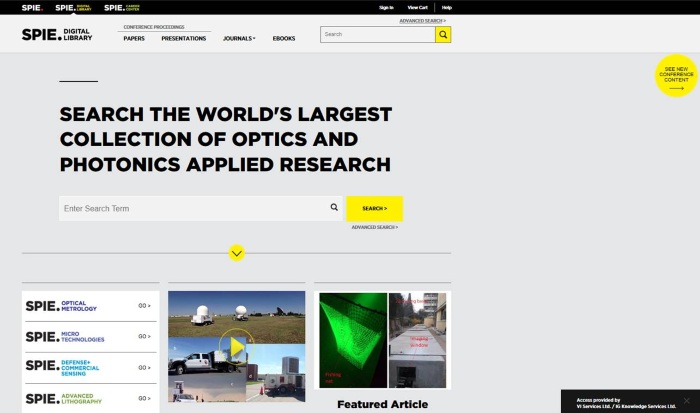
Task: Open SPIE home logo in top black bar
Action: click(32, 8)
